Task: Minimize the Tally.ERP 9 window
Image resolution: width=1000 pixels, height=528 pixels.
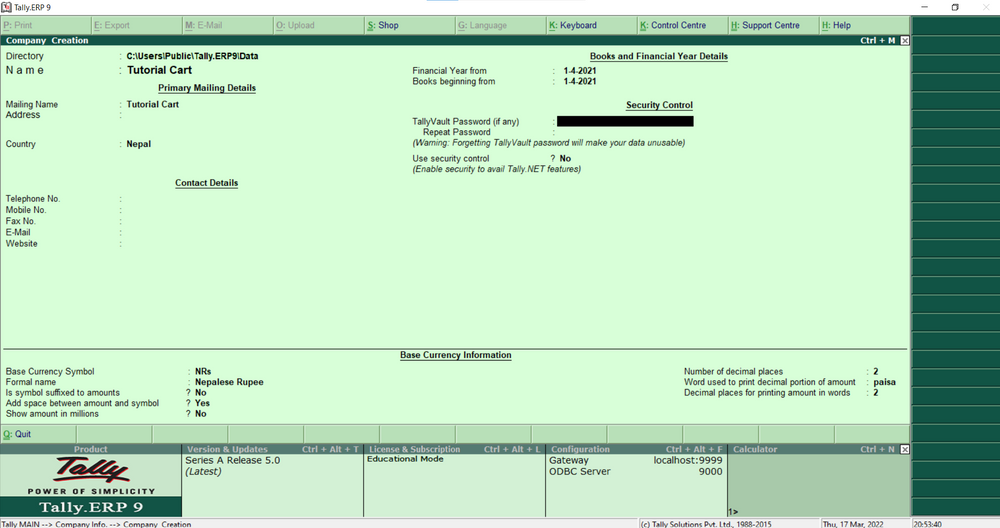Action: click(925, 7)
